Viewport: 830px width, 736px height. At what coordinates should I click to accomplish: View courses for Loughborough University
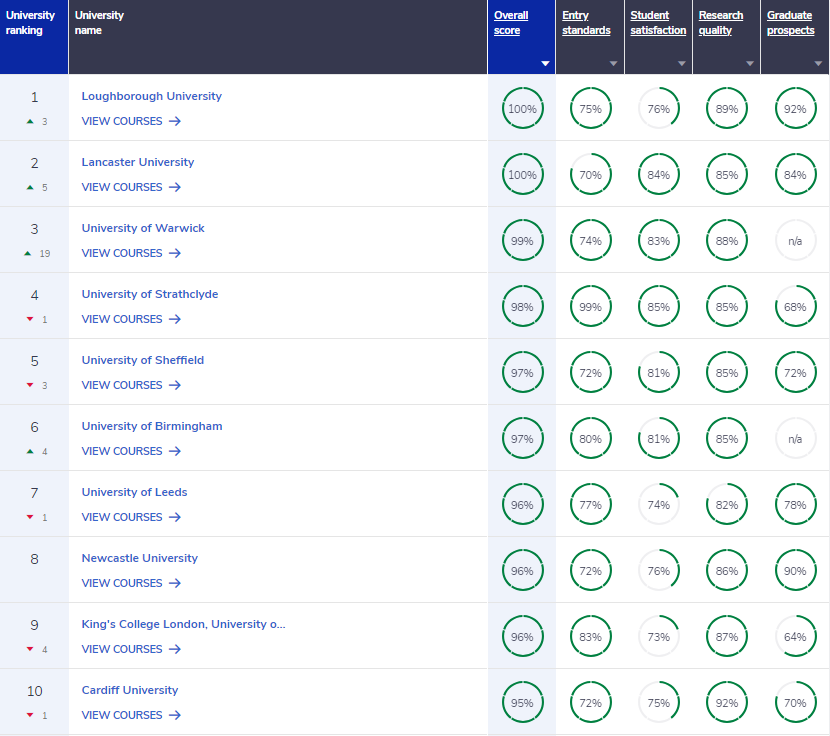pyautogui.click(x=131, y=121)
